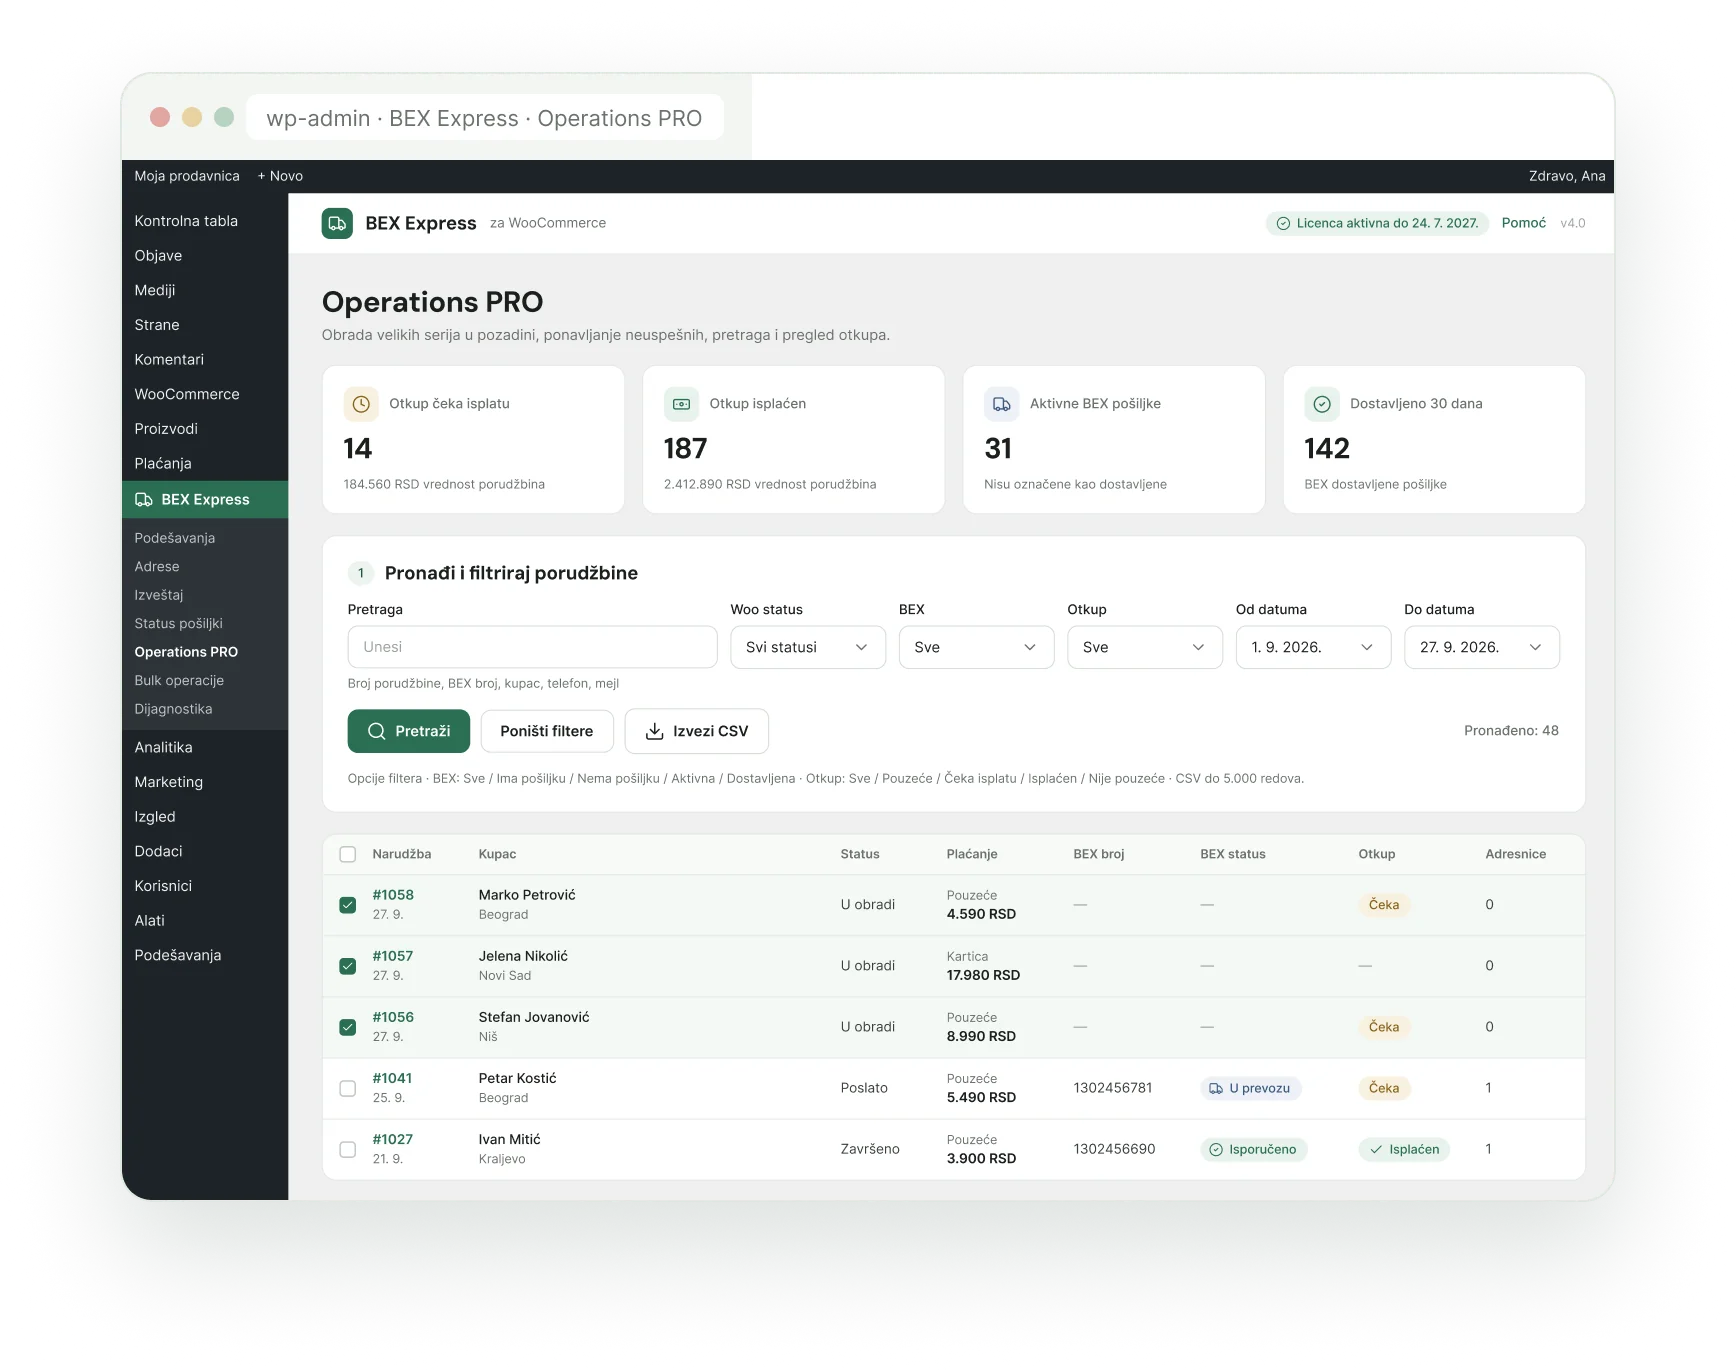
Task: Click the Isporučeno status badge
Action: pos(1253,1149)
